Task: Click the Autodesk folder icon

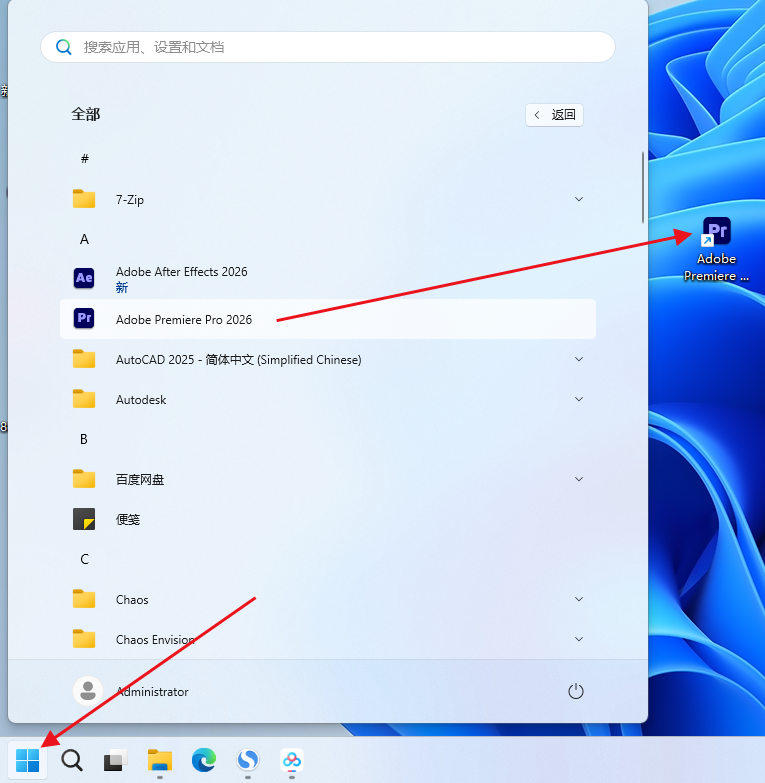Action: (84, 399)
